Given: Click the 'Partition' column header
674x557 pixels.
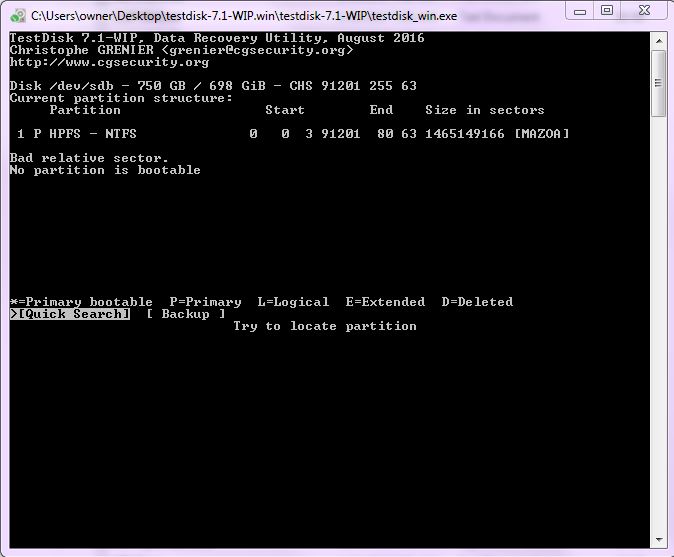Looking at the screenshot, I should [x=85, y=110].
